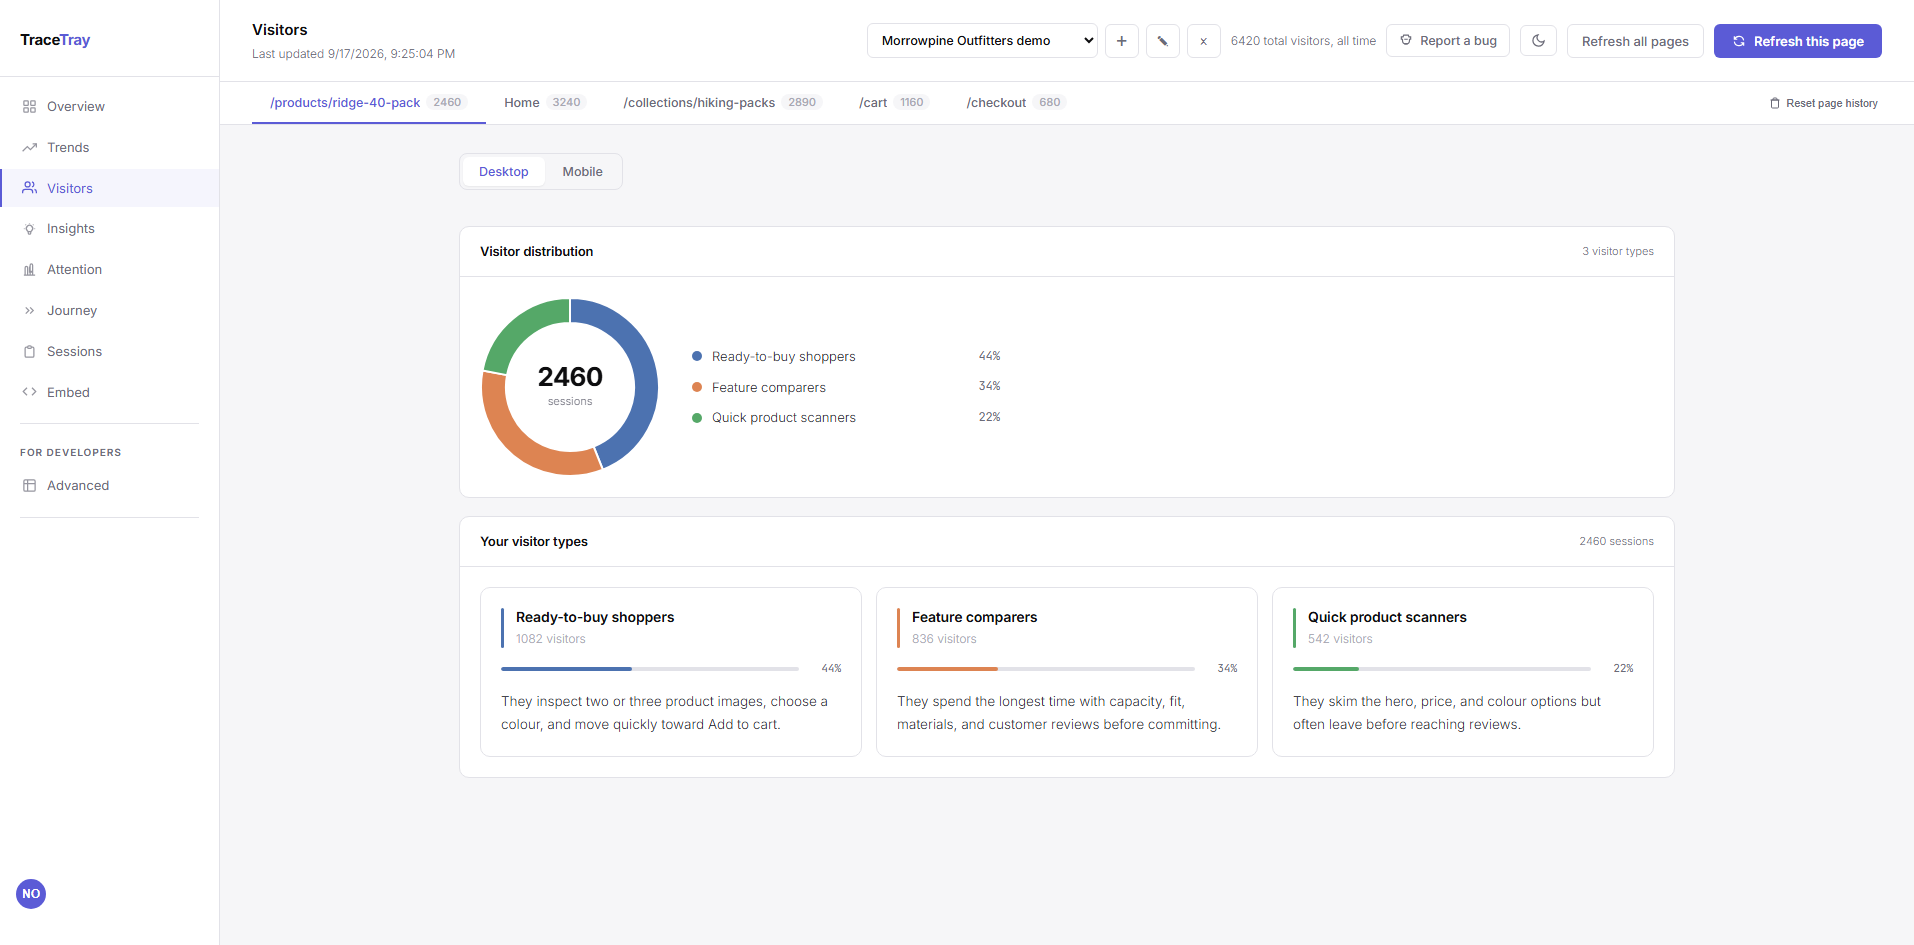Image resolution: width=1914 pixels, height=945 pixels.
Task: Click the green Quick product scanners legend dot
Action: (x=697, y=418)
